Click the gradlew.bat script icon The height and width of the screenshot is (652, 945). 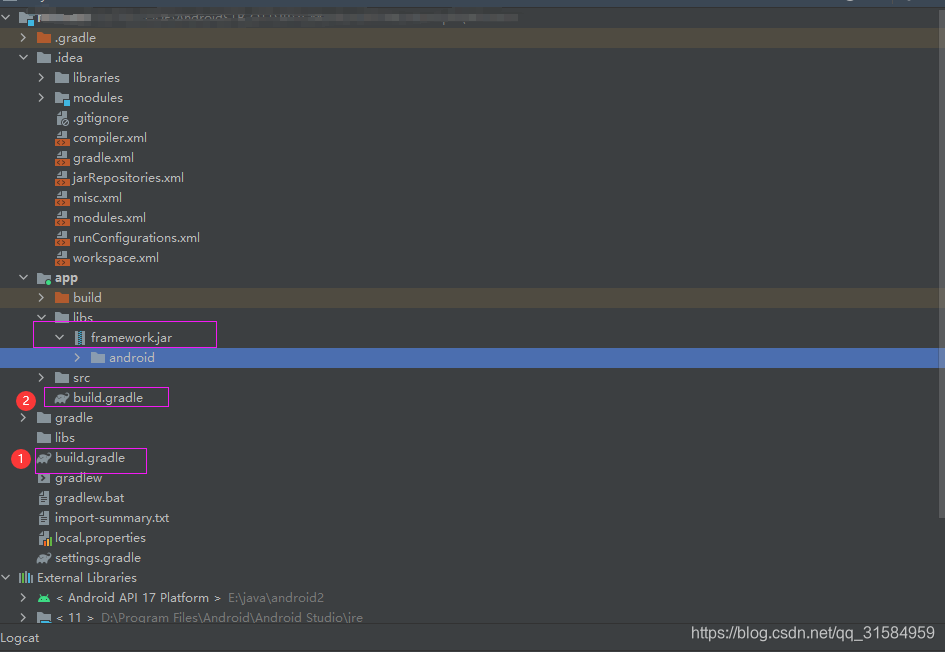pos(44,497)
